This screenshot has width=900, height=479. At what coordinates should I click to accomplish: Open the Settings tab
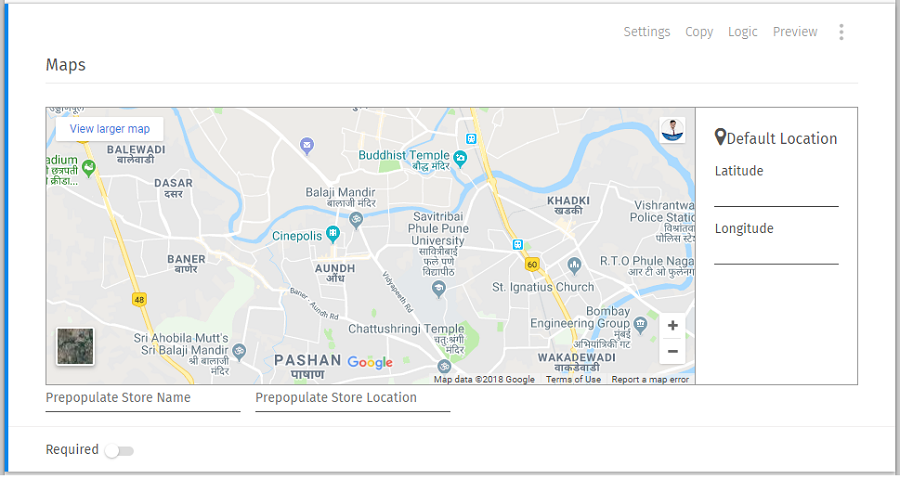[647, 32]
